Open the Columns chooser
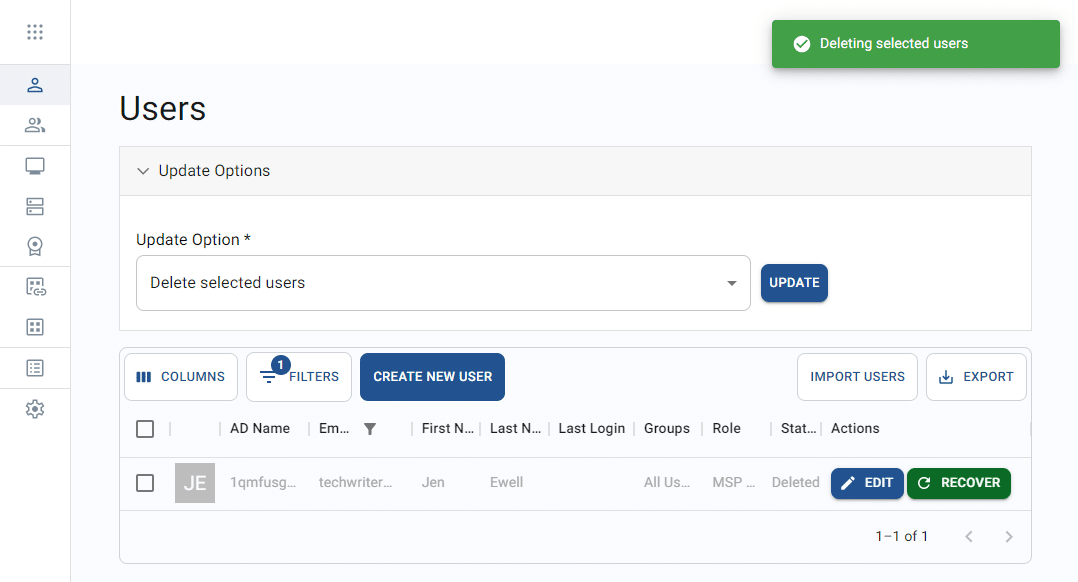Screen dimensions: 1078x582 181,377
